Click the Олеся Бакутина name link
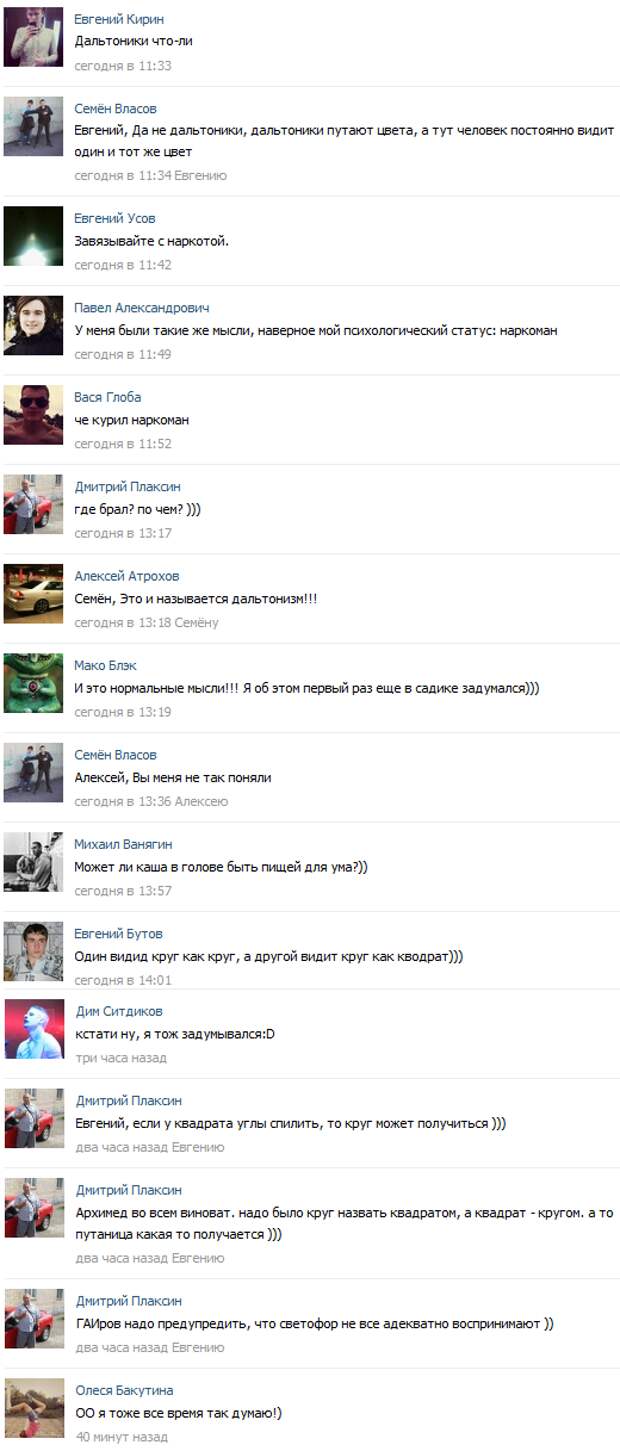620x1451 pixels. click(124, 1390)
